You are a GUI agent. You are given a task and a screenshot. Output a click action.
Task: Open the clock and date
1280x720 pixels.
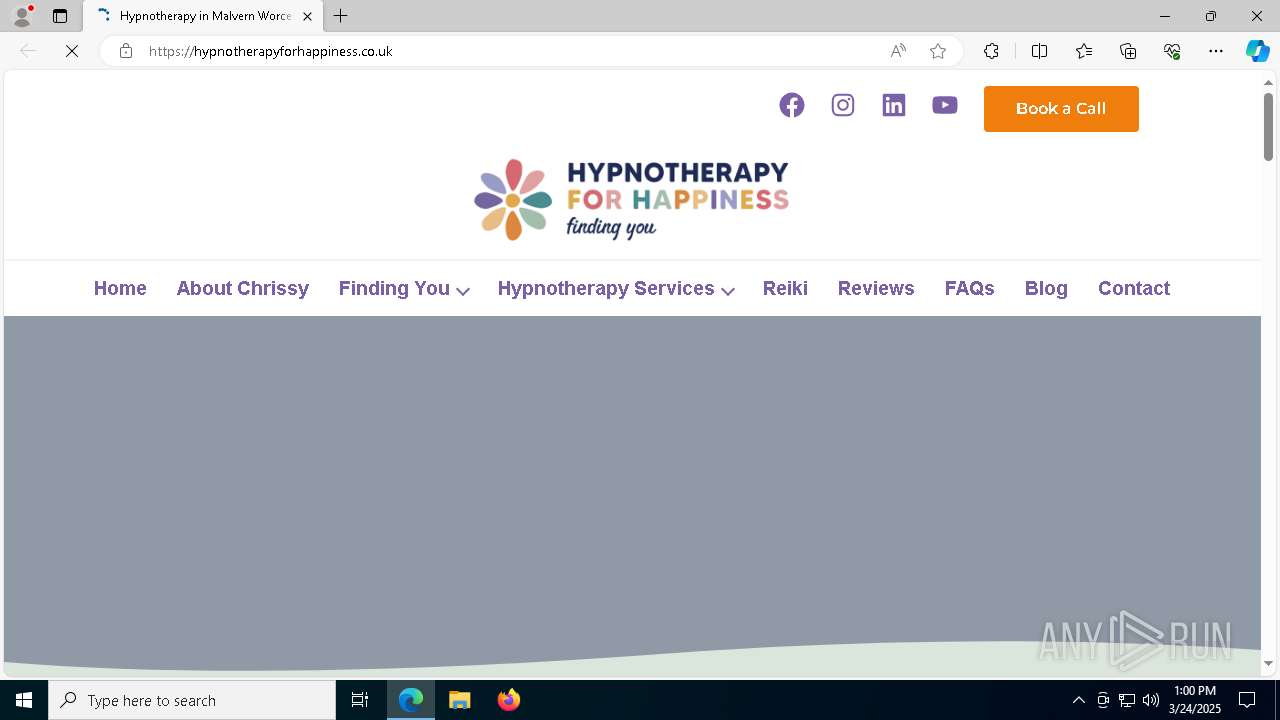tap(1195, 700)
